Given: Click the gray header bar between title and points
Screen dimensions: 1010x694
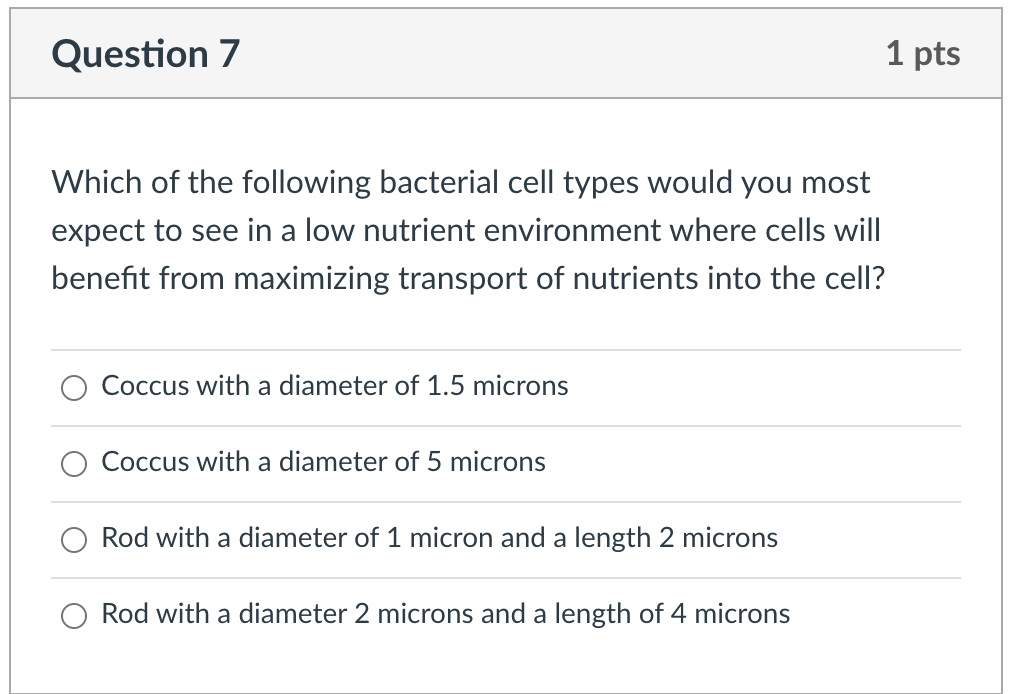Looking at the screenshot, I should click(560, 54).
